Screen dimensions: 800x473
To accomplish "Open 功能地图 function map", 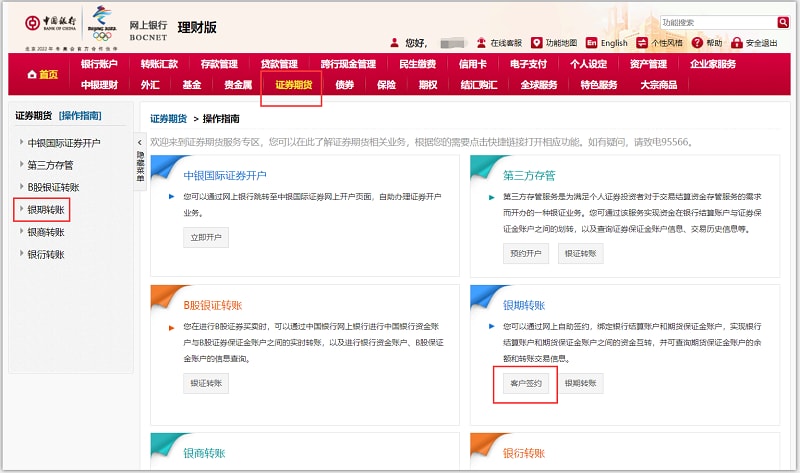I will [x=554, y=43].
